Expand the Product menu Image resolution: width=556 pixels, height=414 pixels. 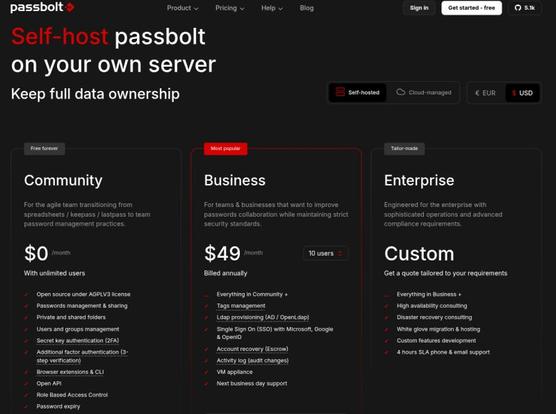point(183,8)
